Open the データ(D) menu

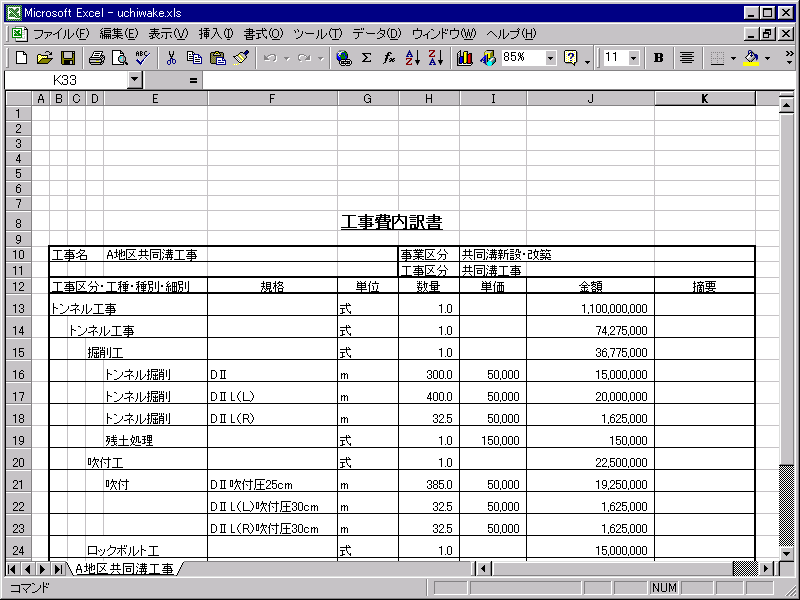tap(377, 34)
